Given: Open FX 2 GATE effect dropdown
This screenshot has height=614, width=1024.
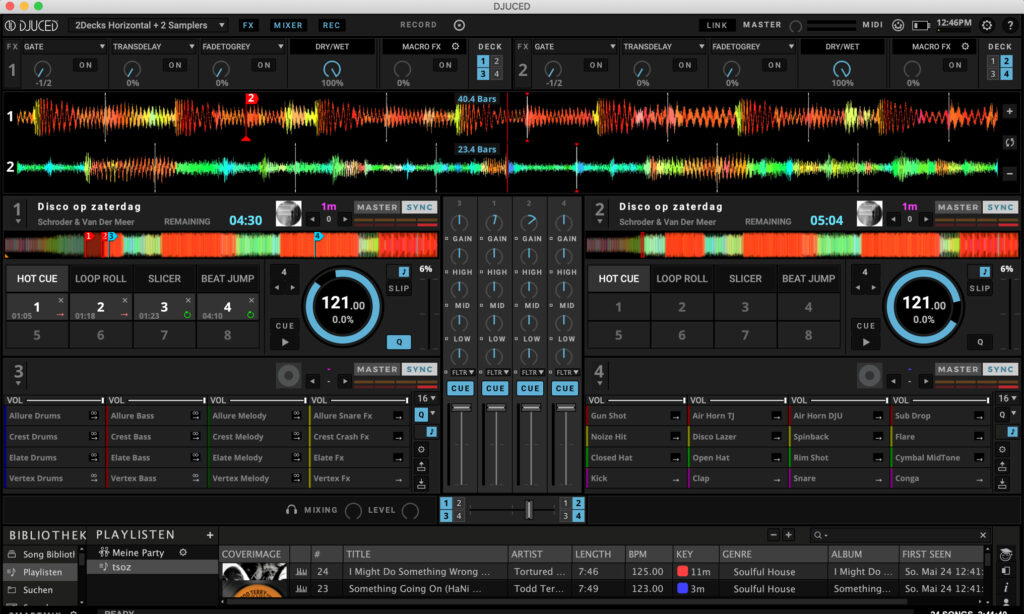Looking at the screenshot, I should (575, 46).
